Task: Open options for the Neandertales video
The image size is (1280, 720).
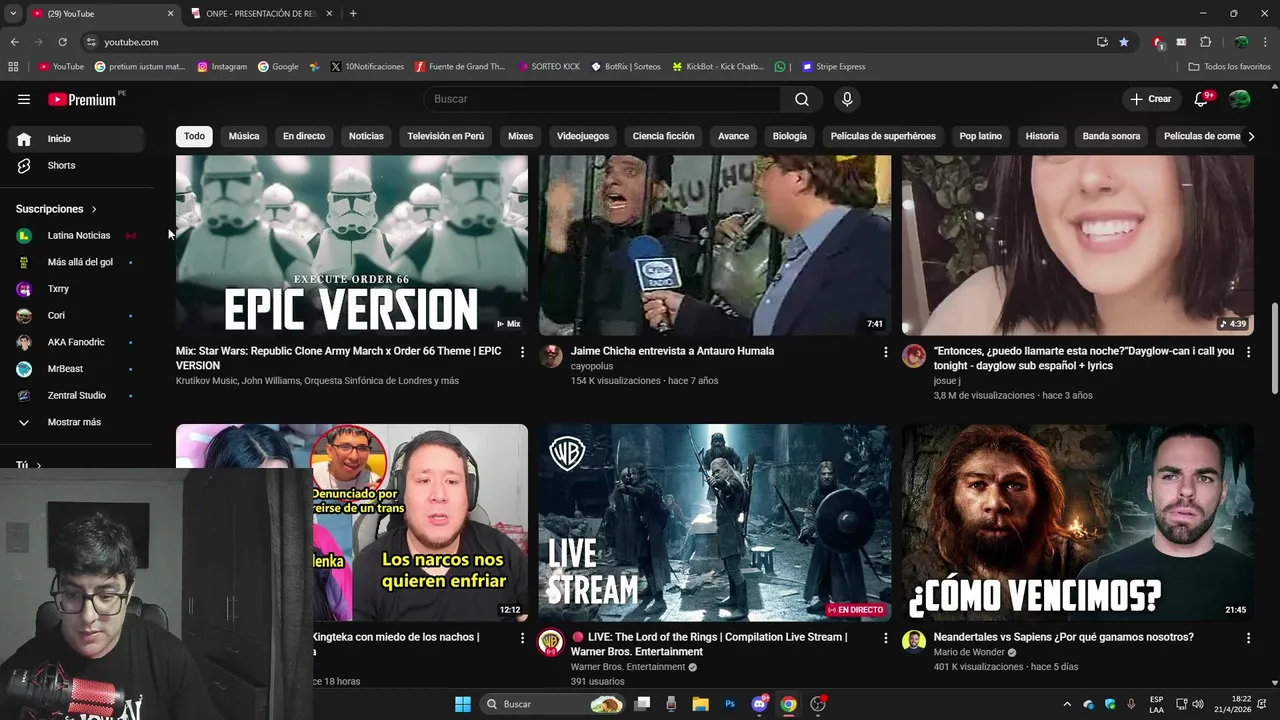Action: click(1248, 638)
